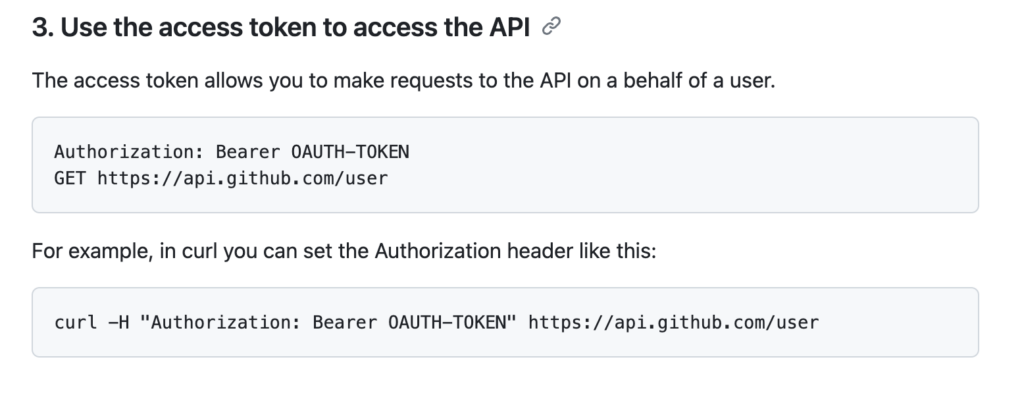Viewport: 1024px width, 399px height.
Task: Click the word "GET" in the first code block
Action: (69, 178)
